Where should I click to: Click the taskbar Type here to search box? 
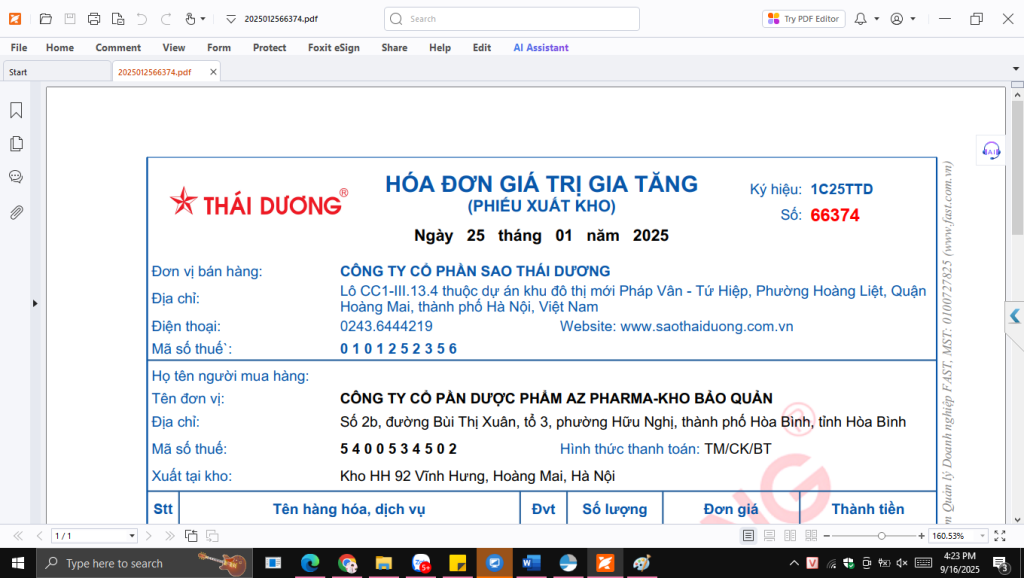point(144,563)
